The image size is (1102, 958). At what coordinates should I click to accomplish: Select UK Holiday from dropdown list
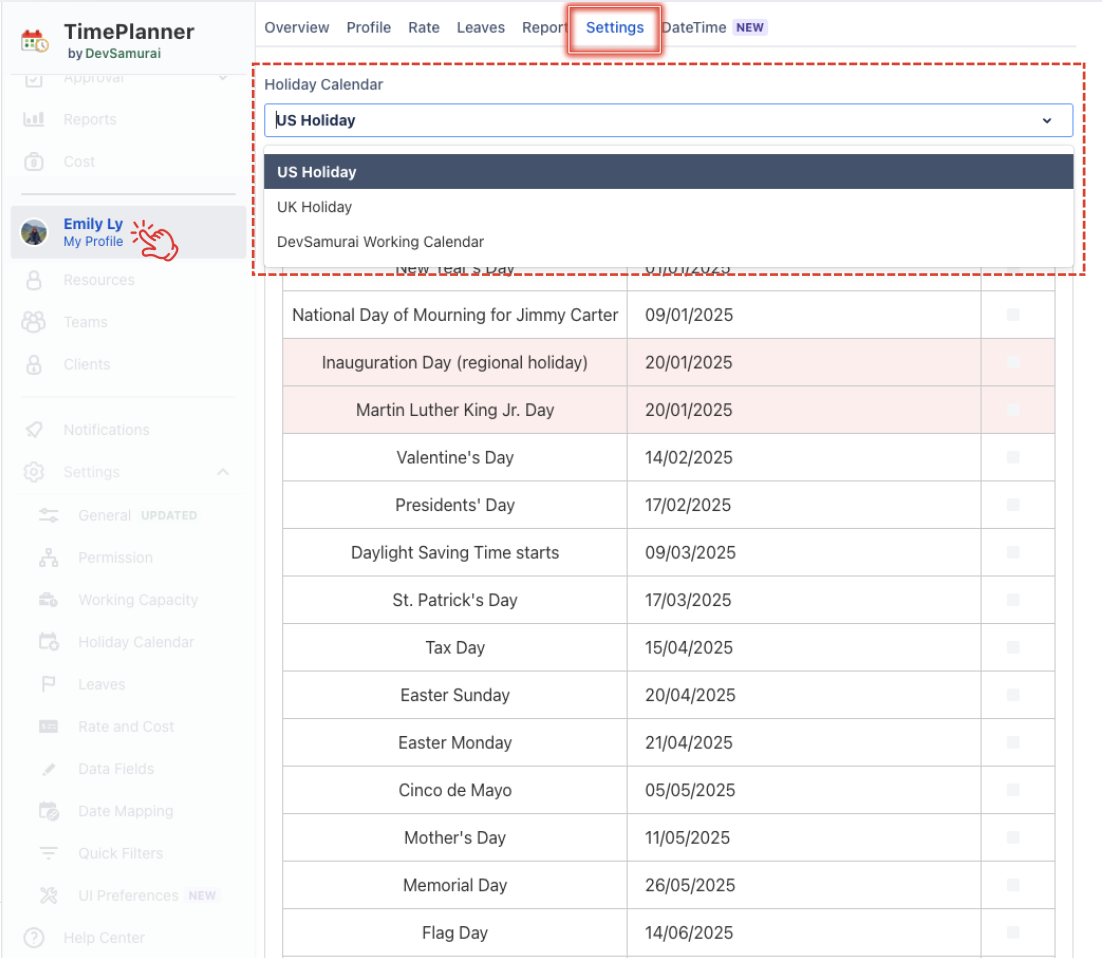[x=315, y=207]
